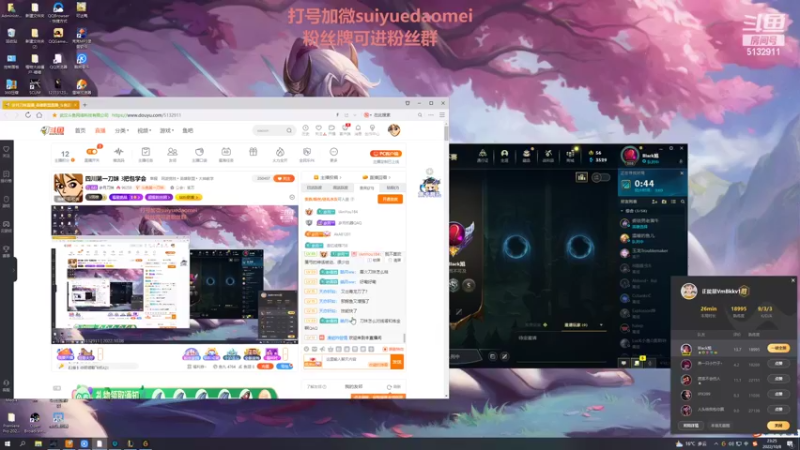Viewport: 800px width, 450px height.
Task: Open the friends icon in streamer toolbar
Action: [x=172, y=152]
